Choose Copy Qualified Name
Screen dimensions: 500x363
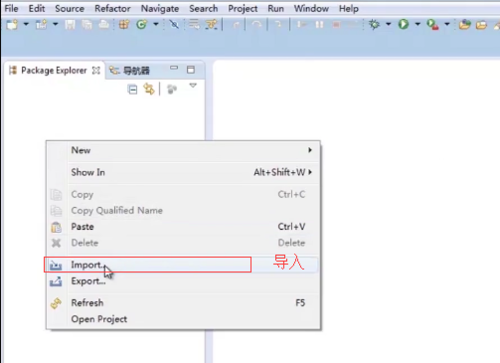tap(183, 211)
